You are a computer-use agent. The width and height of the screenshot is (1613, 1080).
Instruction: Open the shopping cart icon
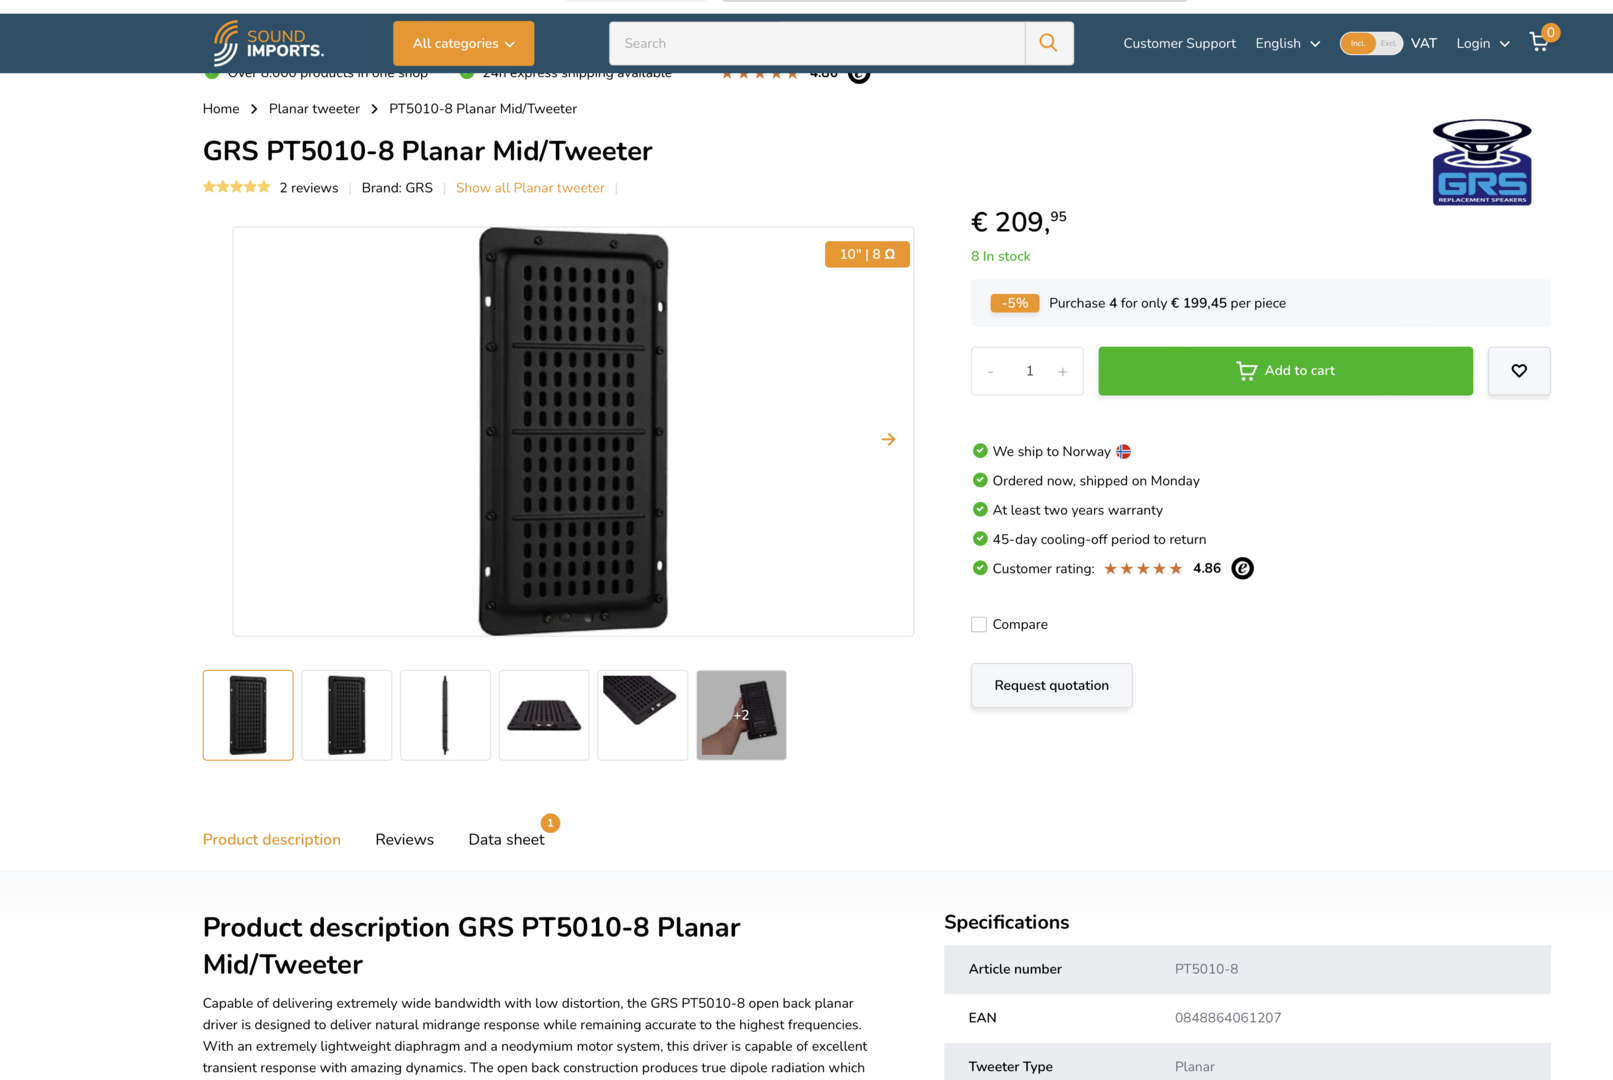1539,42
